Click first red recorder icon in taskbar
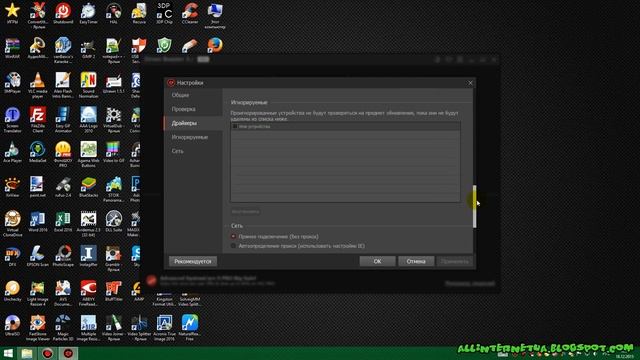The image size is (640, 360). 47,353
